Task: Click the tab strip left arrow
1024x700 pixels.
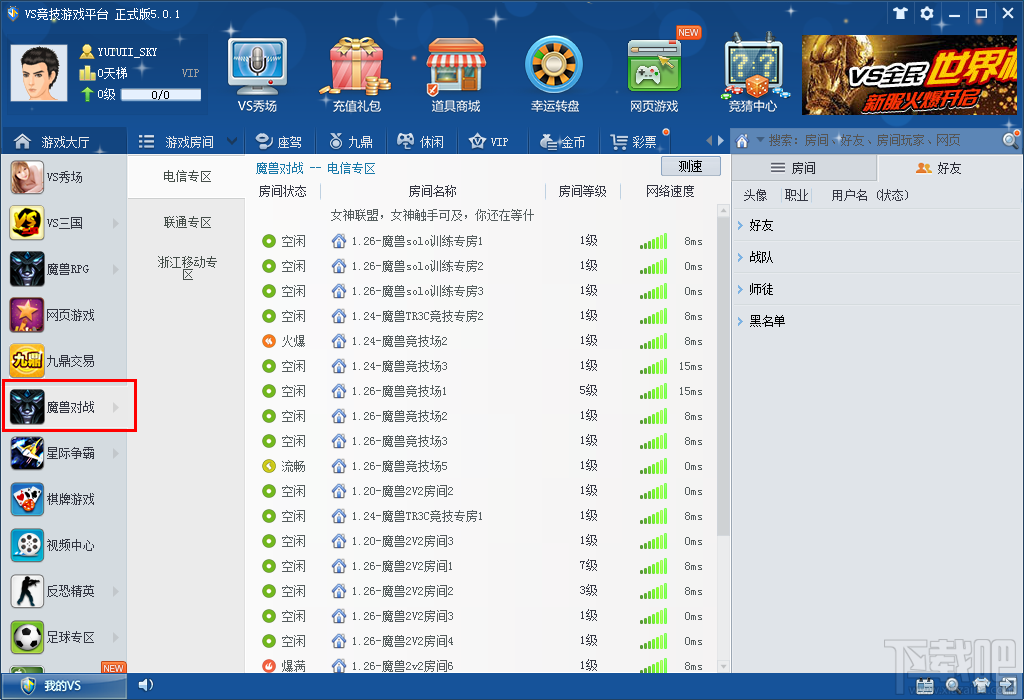Action: [710, 140]
